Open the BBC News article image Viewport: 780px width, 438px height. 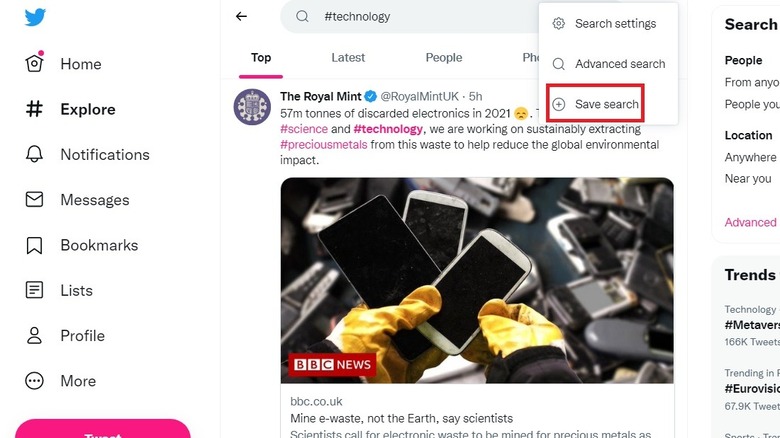[477, 280]
